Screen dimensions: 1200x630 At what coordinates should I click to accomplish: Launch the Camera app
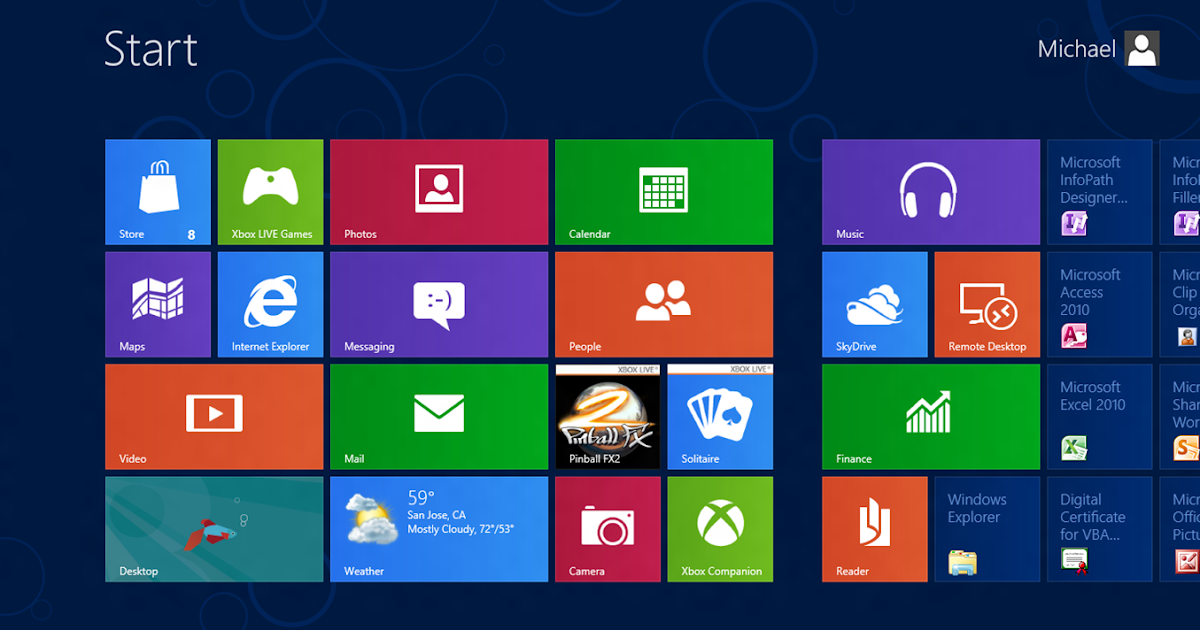(607, 529)
